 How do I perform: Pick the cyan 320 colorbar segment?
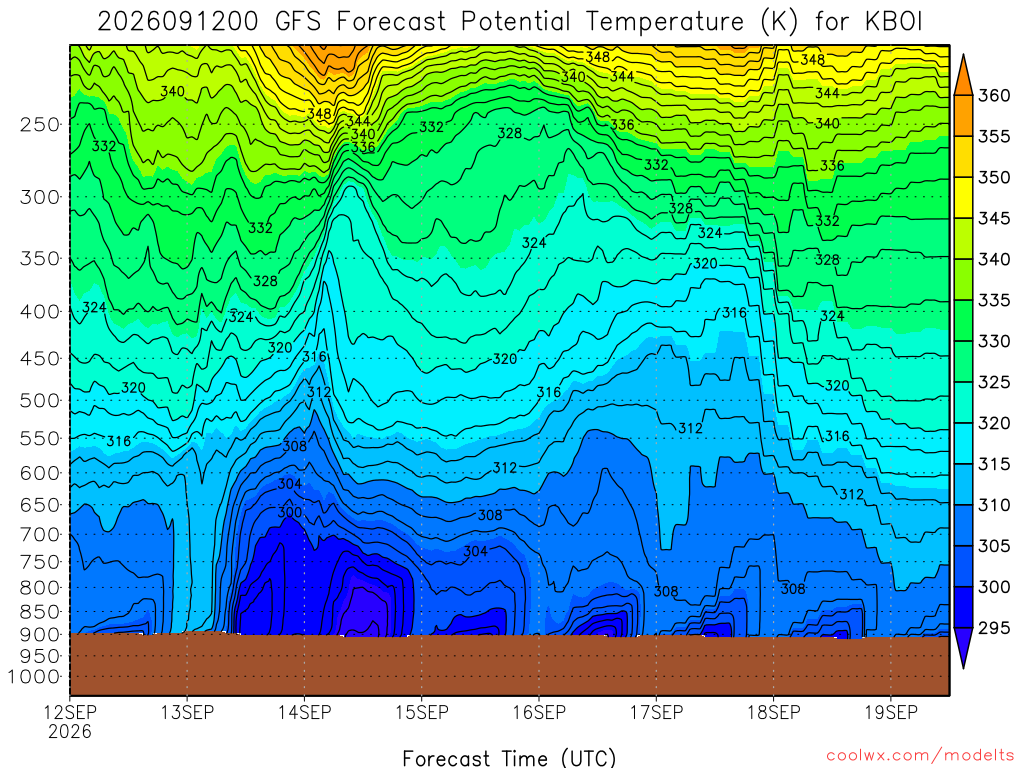click(963, 444)
